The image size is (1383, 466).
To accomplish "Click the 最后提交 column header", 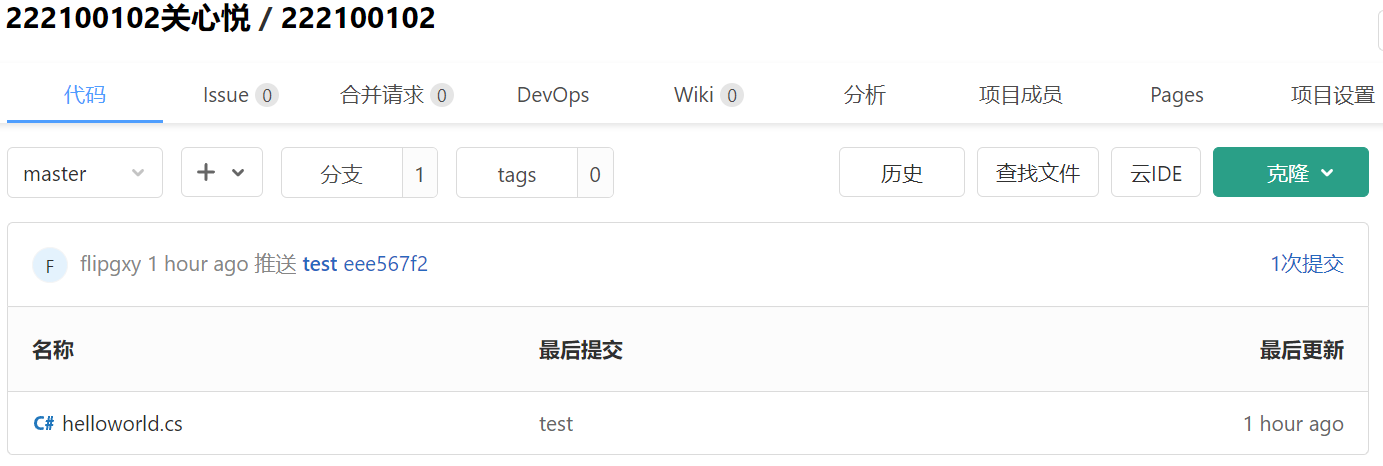I will coord(581,350).
